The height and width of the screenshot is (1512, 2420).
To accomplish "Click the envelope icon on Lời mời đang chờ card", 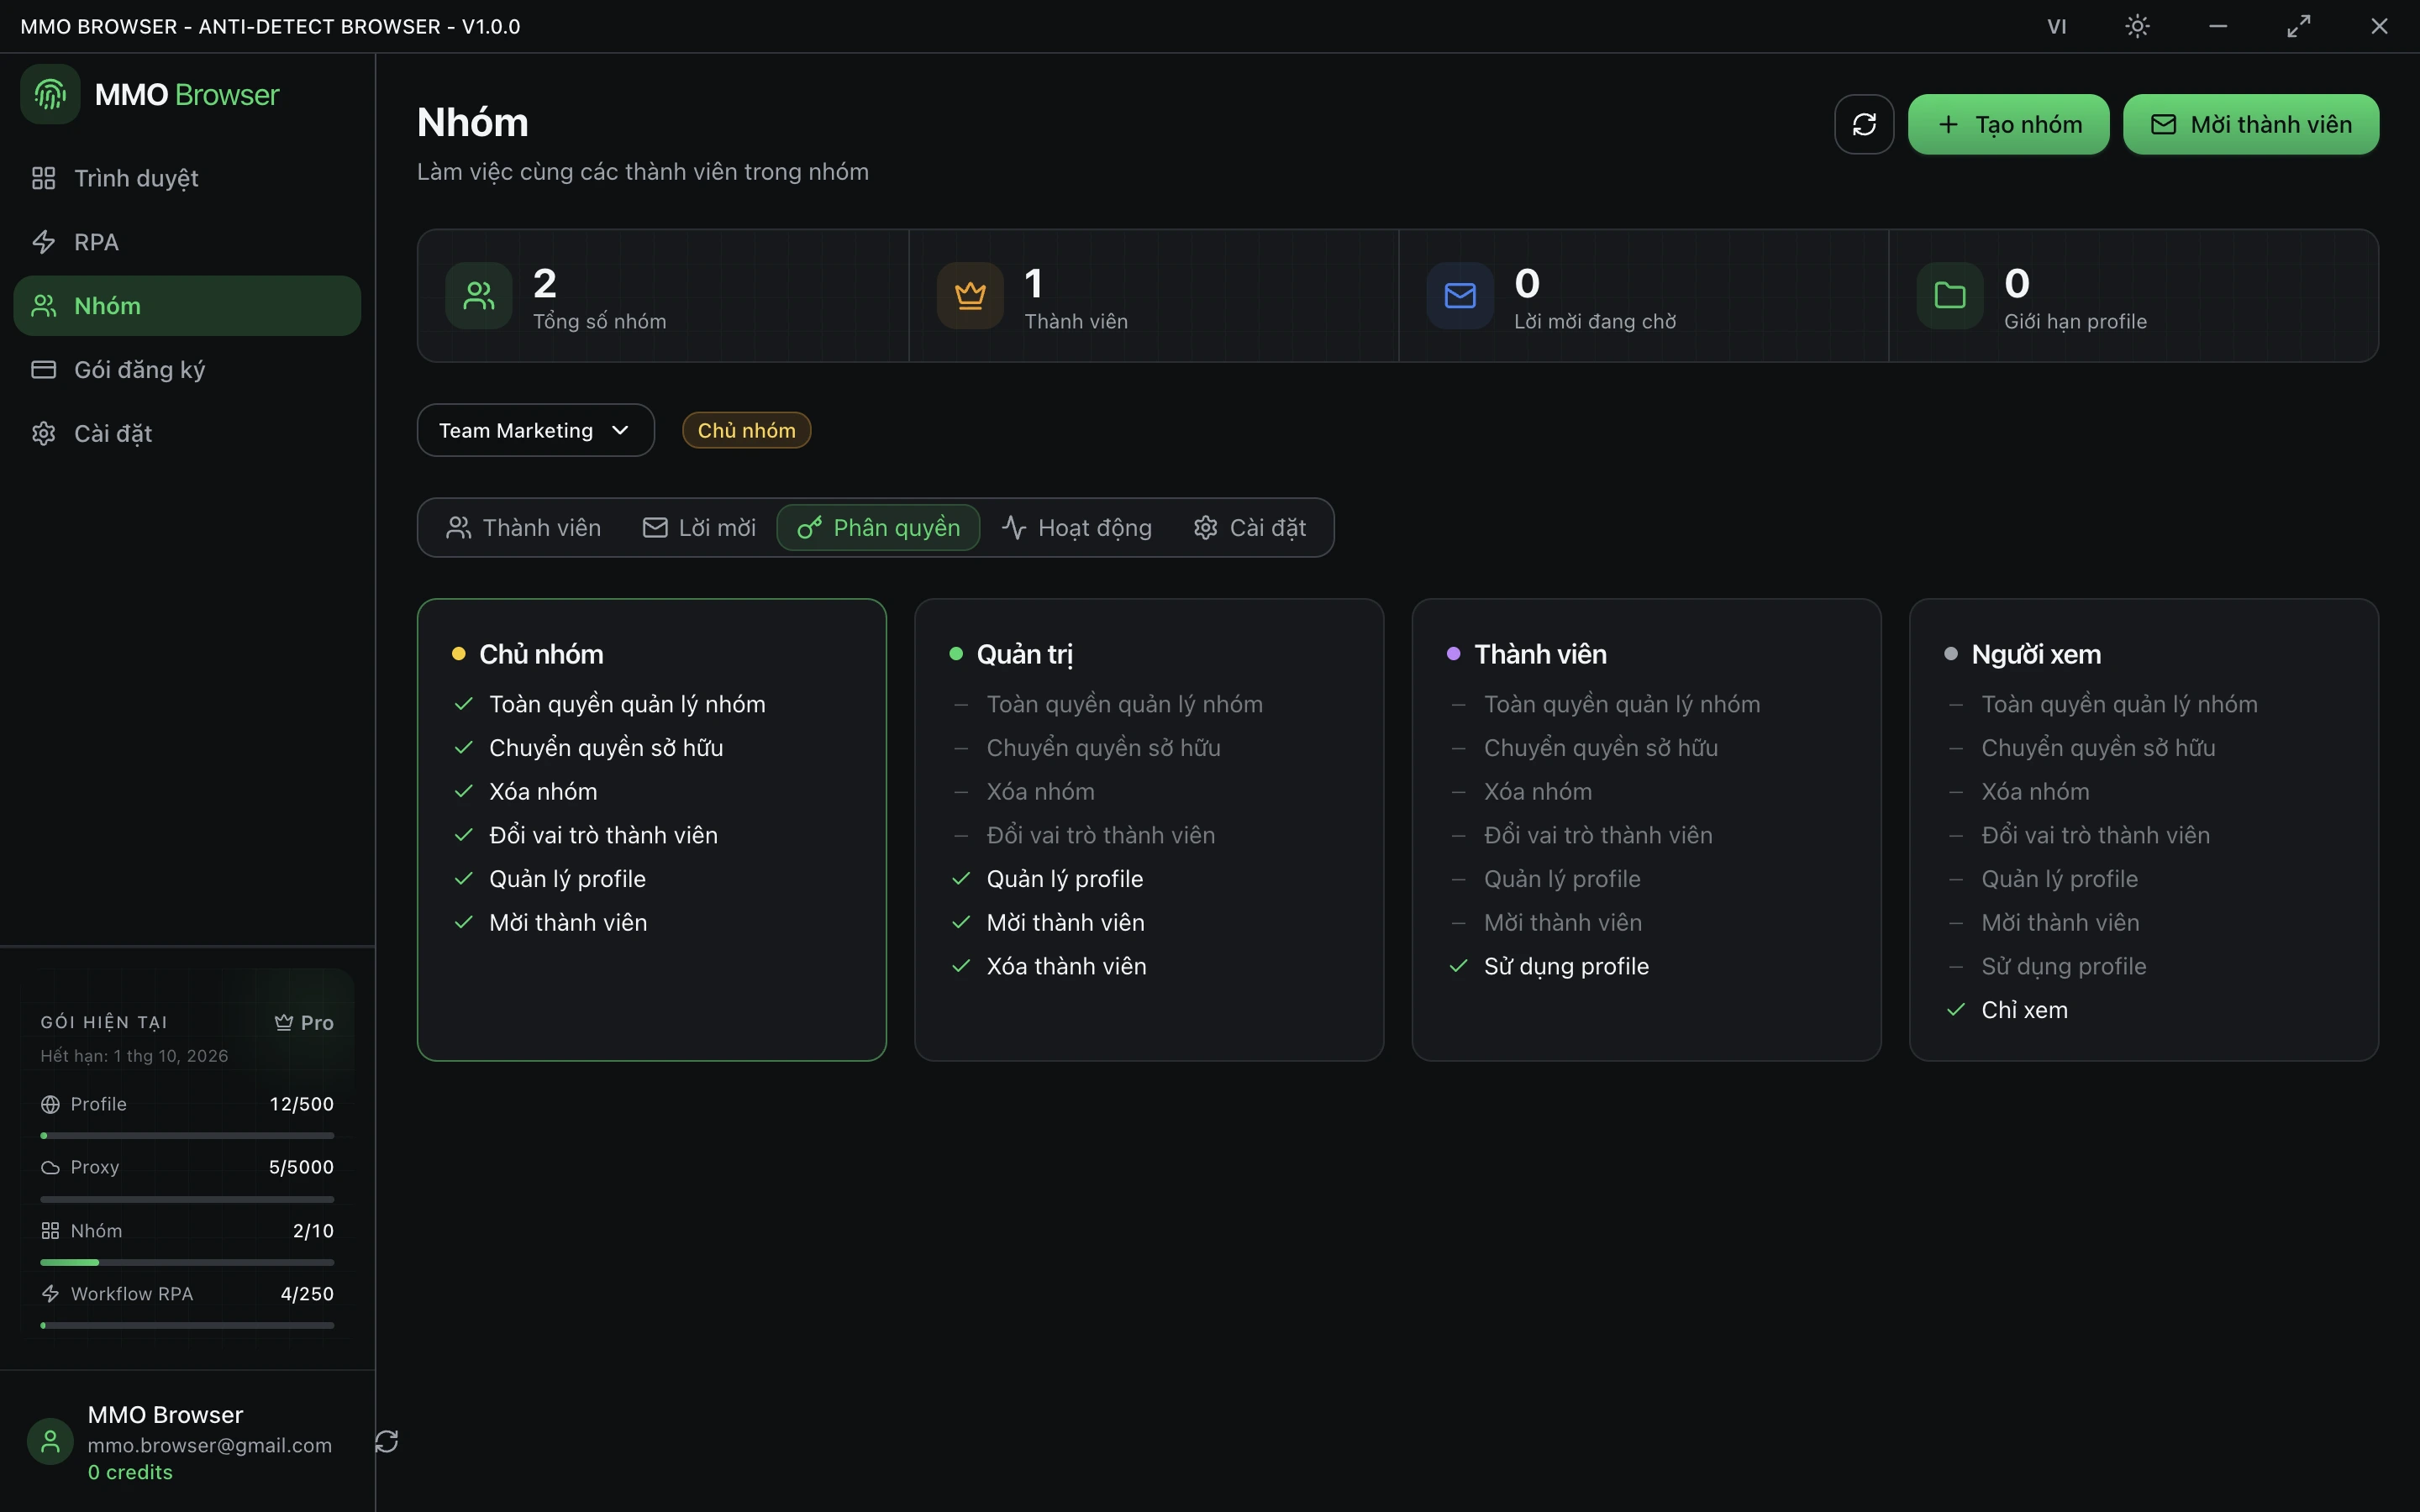I will click(x=1460, y=295).
